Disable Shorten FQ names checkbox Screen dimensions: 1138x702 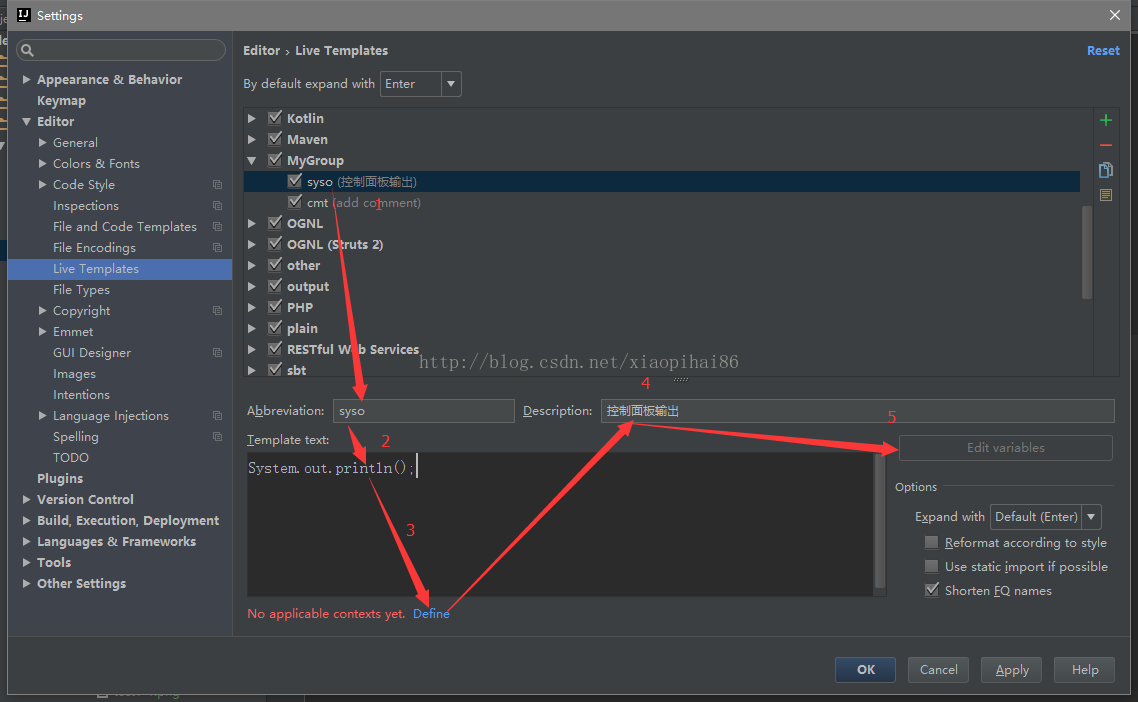(931, 590)
